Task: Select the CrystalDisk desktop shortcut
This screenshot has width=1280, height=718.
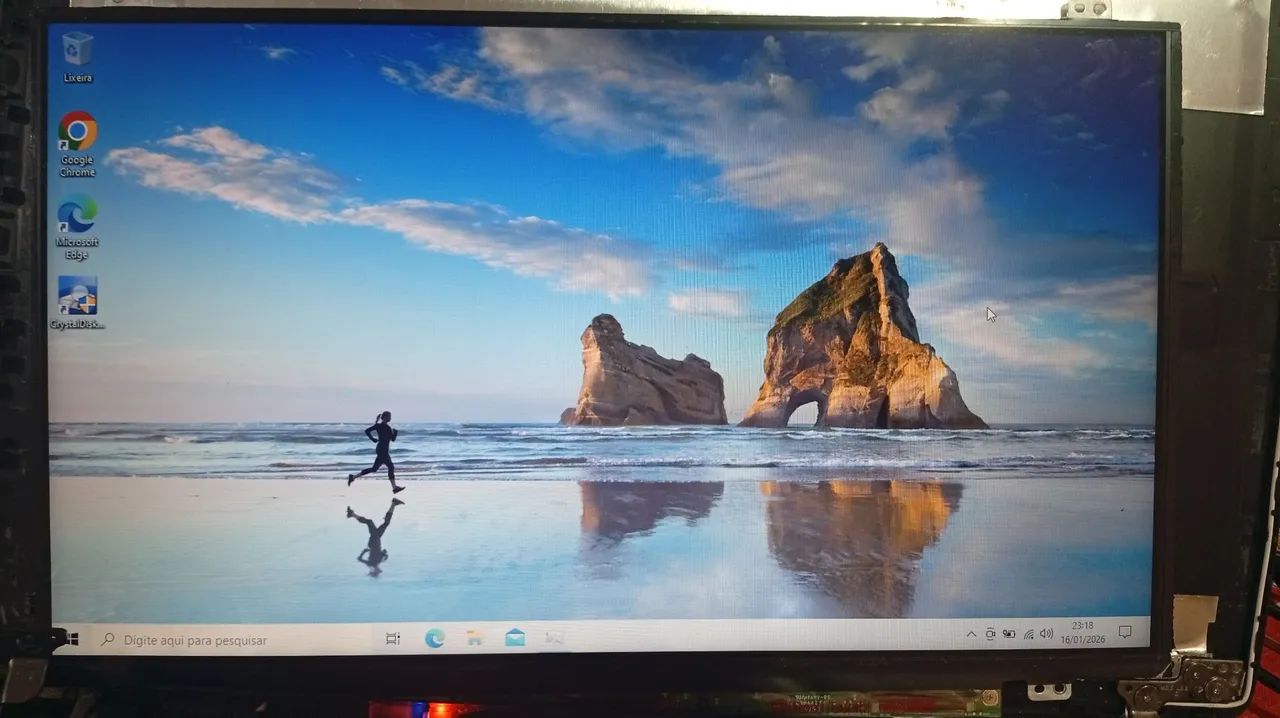Action: [x=77, y=297]
